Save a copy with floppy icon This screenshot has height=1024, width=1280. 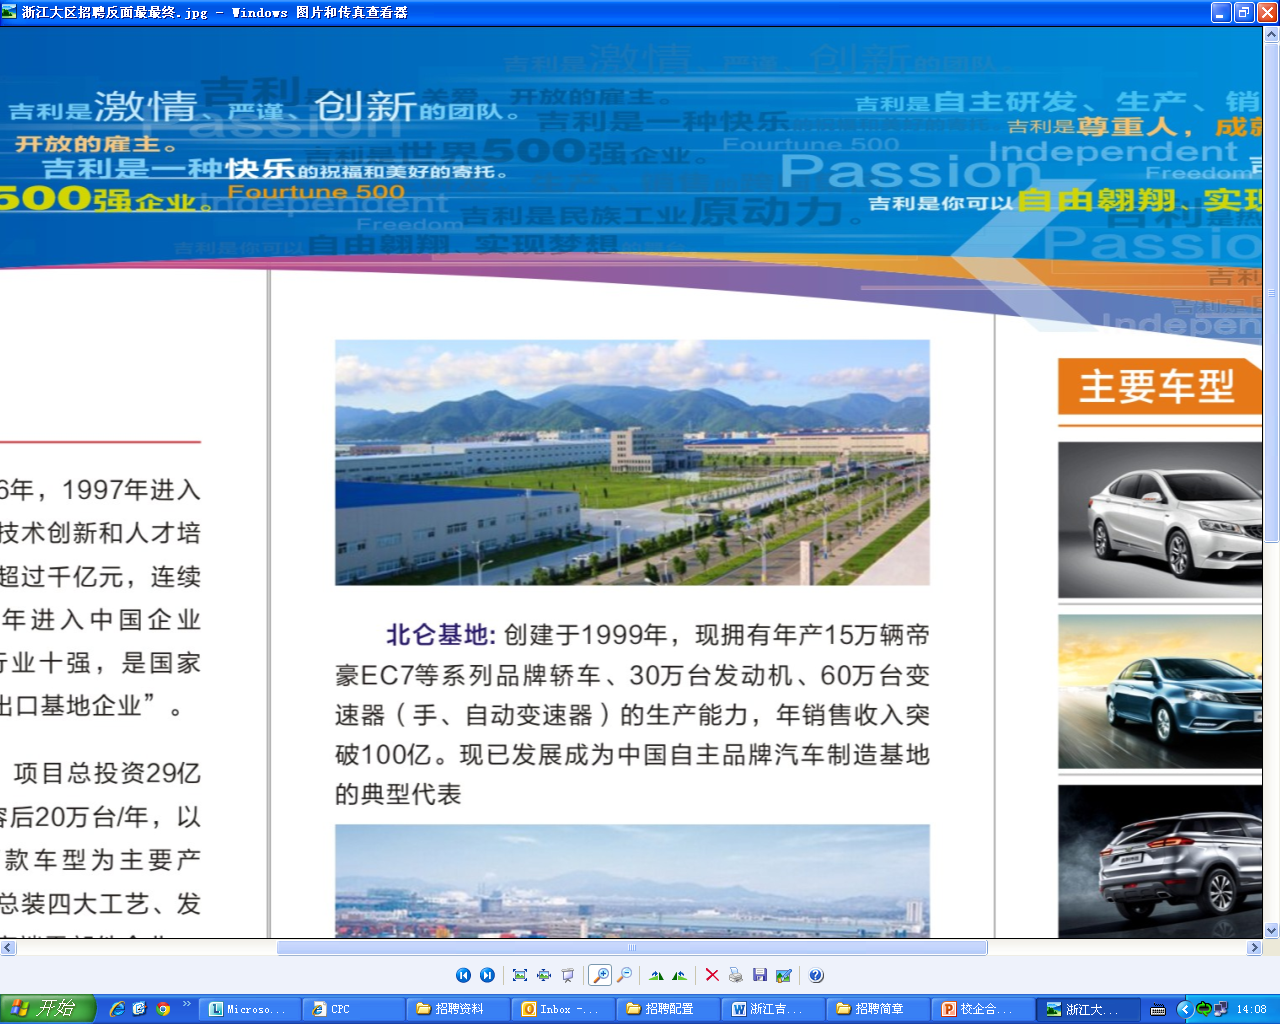[x=760, y=975]
